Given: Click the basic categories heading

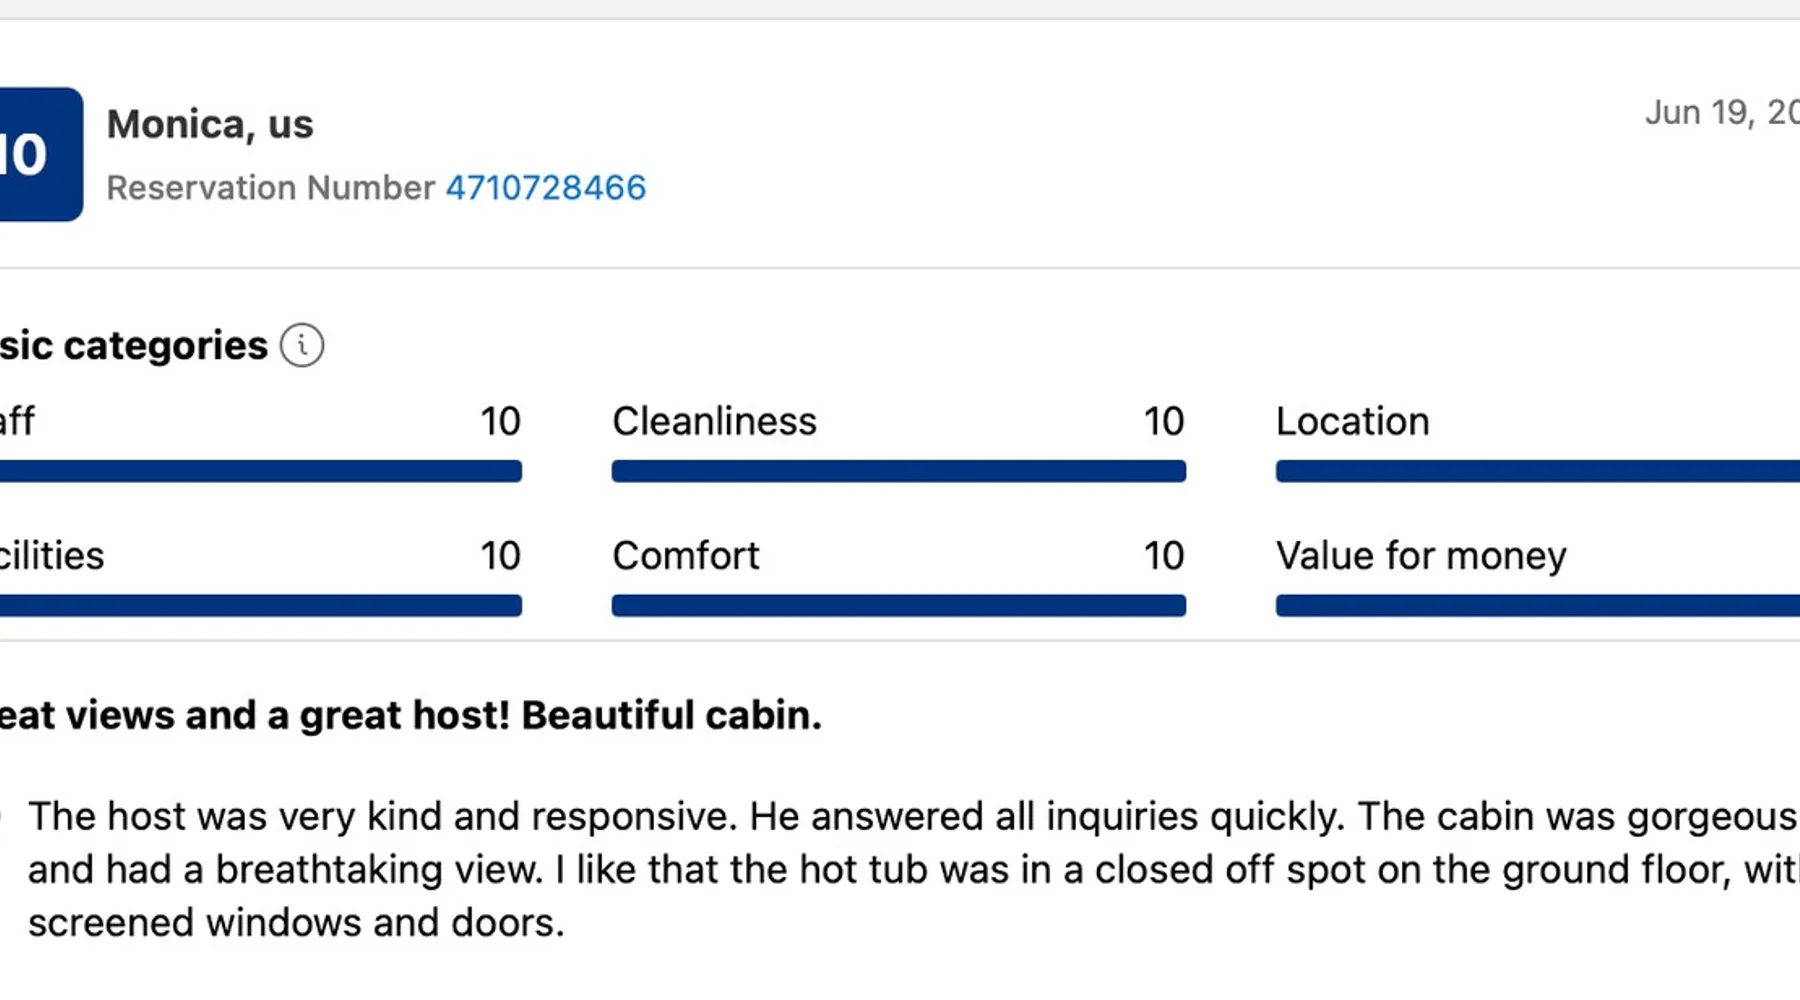Looking at the screenshot, I should coord(133,346).
